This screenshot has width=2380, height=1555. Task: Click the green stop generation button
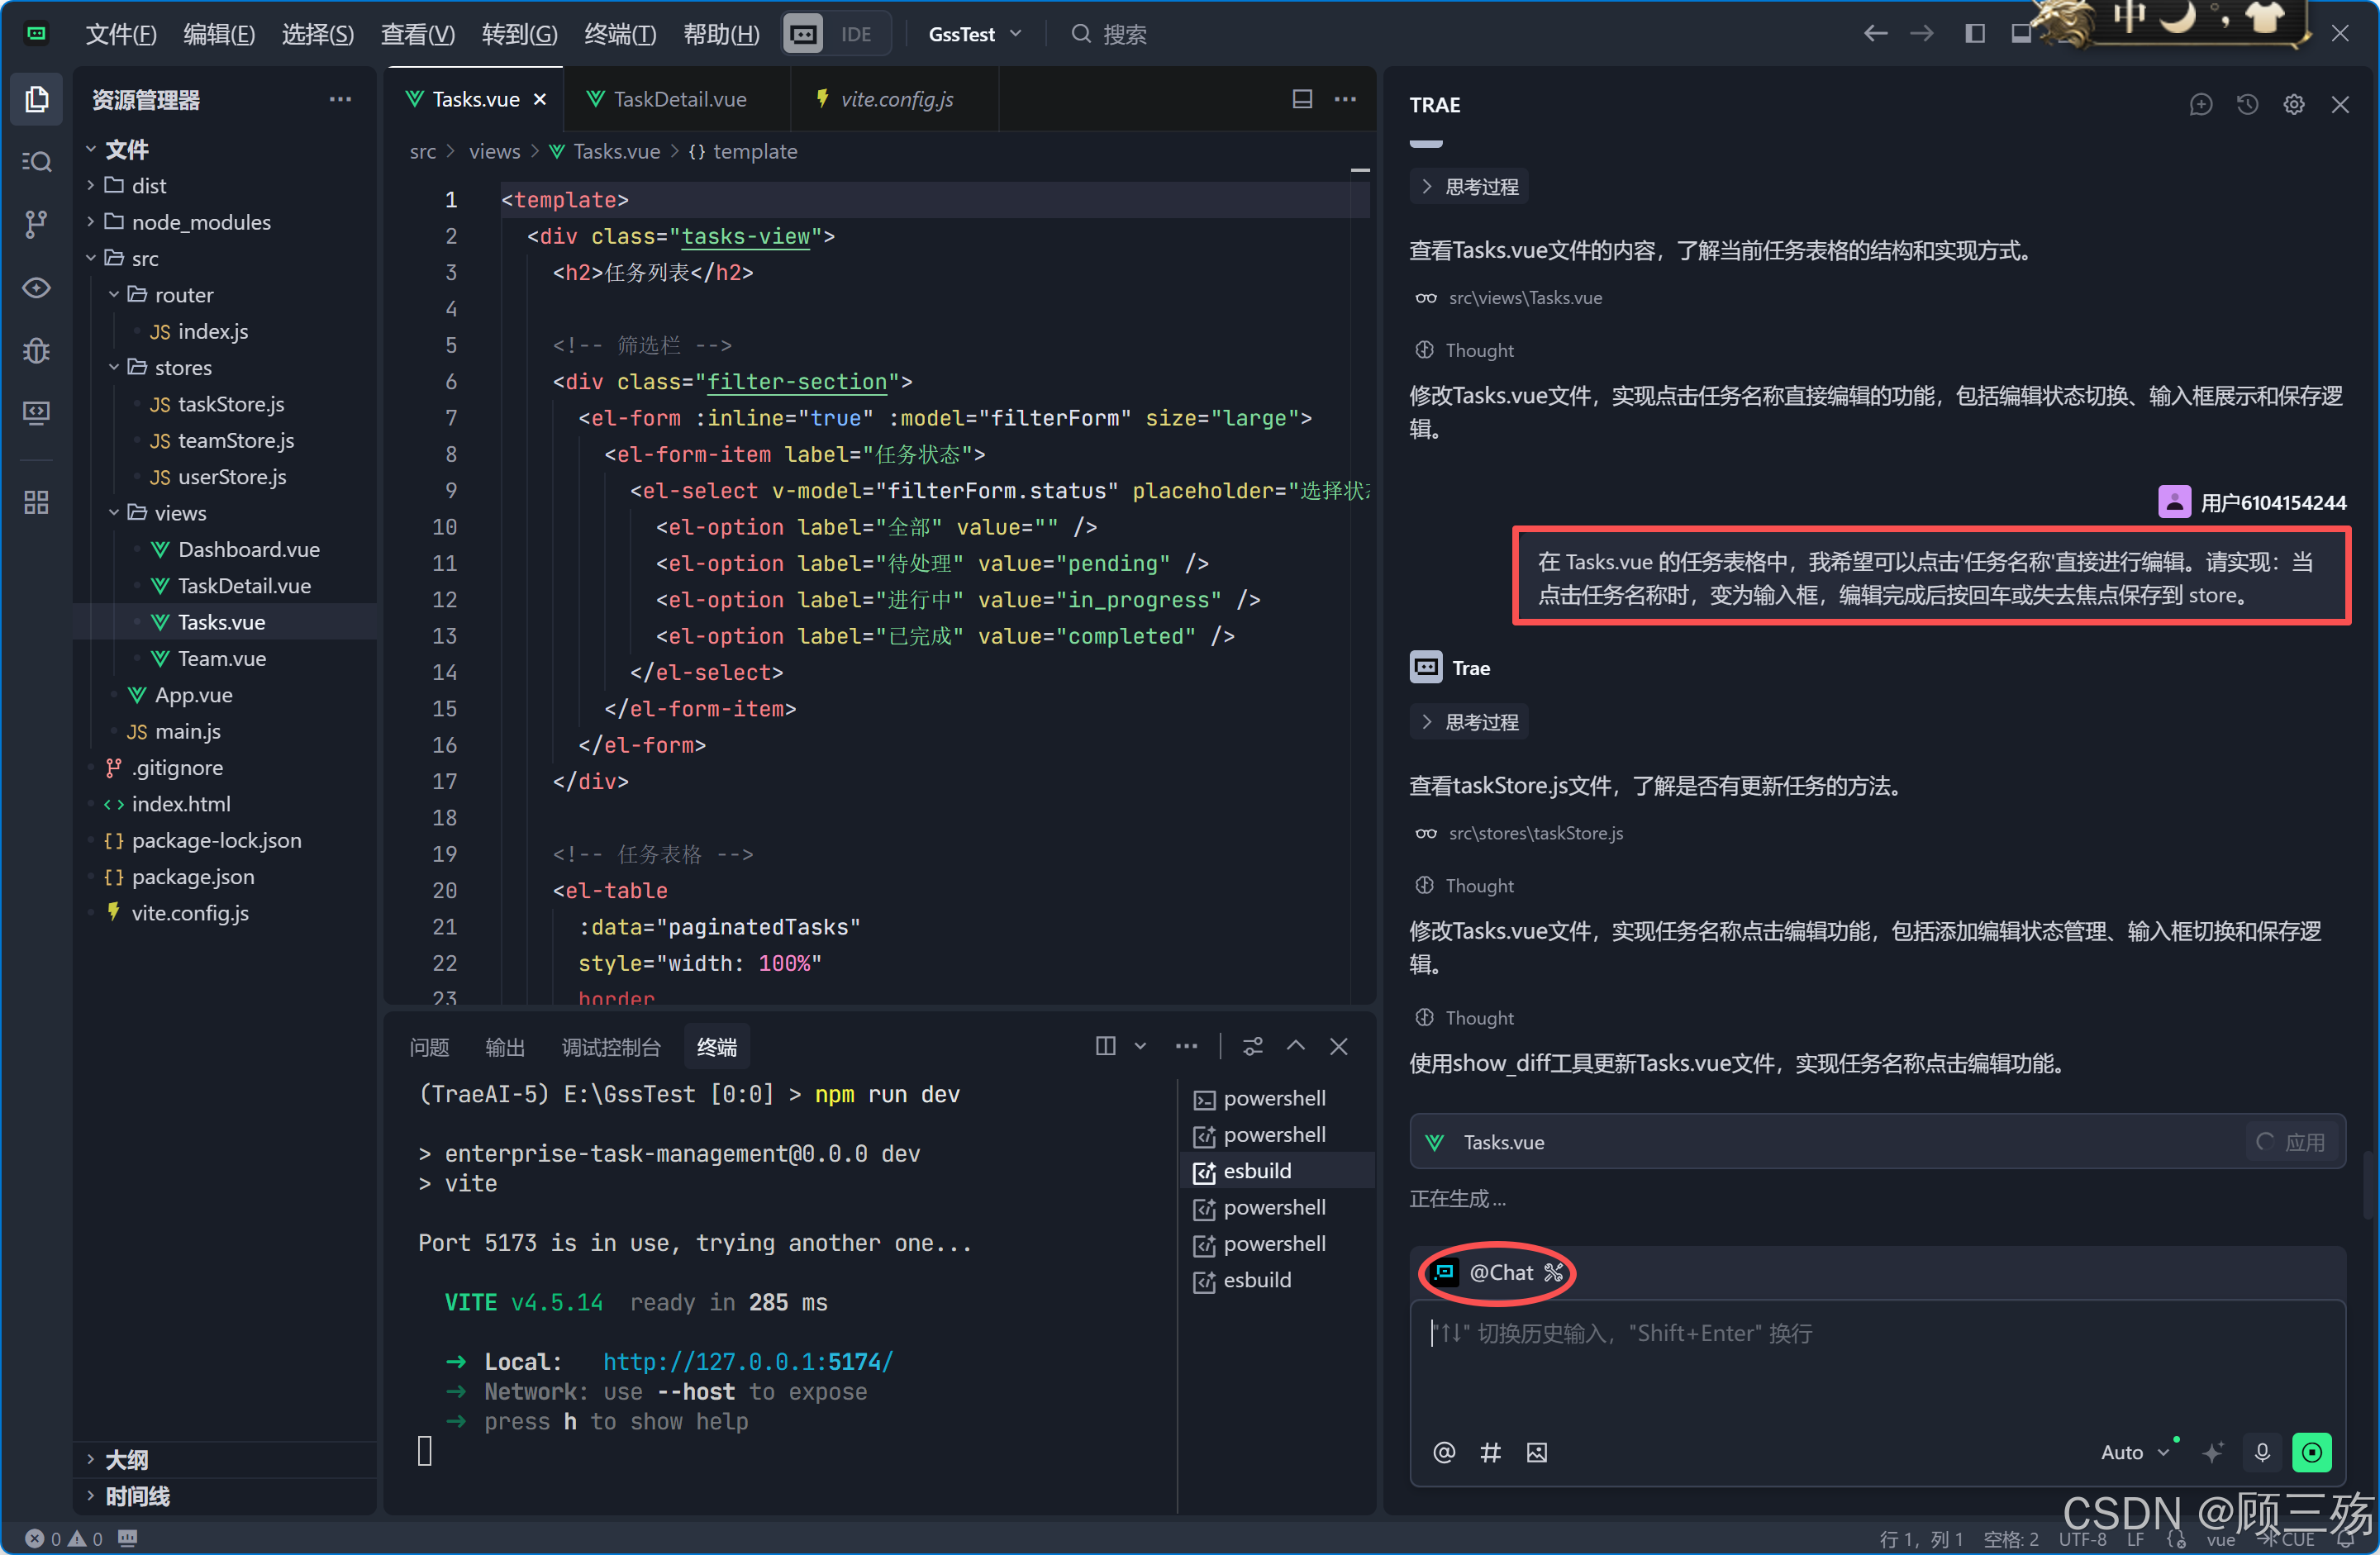(2311, 1452)
